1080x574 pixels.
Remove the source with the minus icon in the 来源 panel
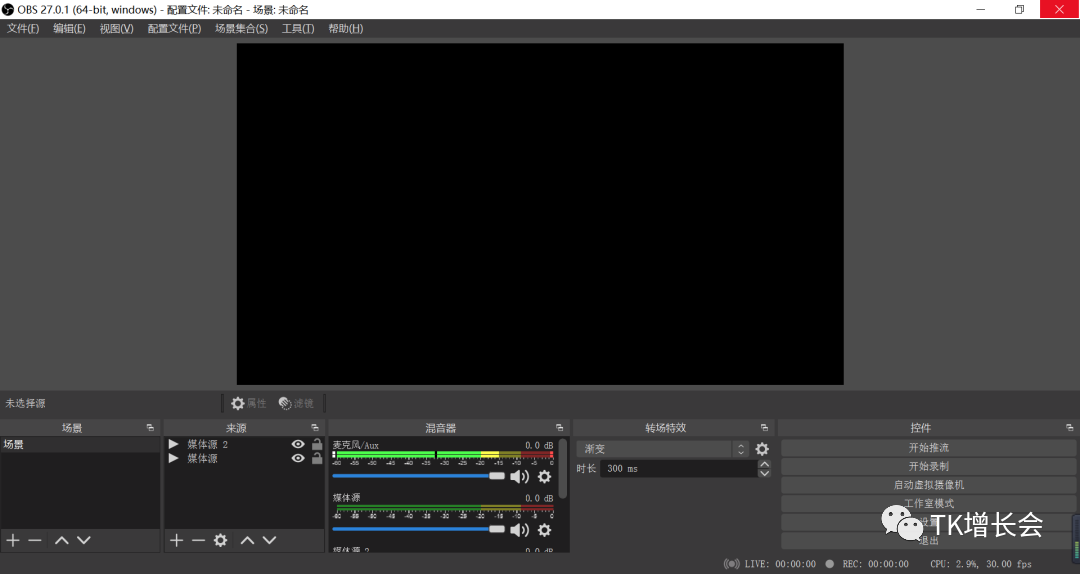pyautogui.click(x=198, y=540)
